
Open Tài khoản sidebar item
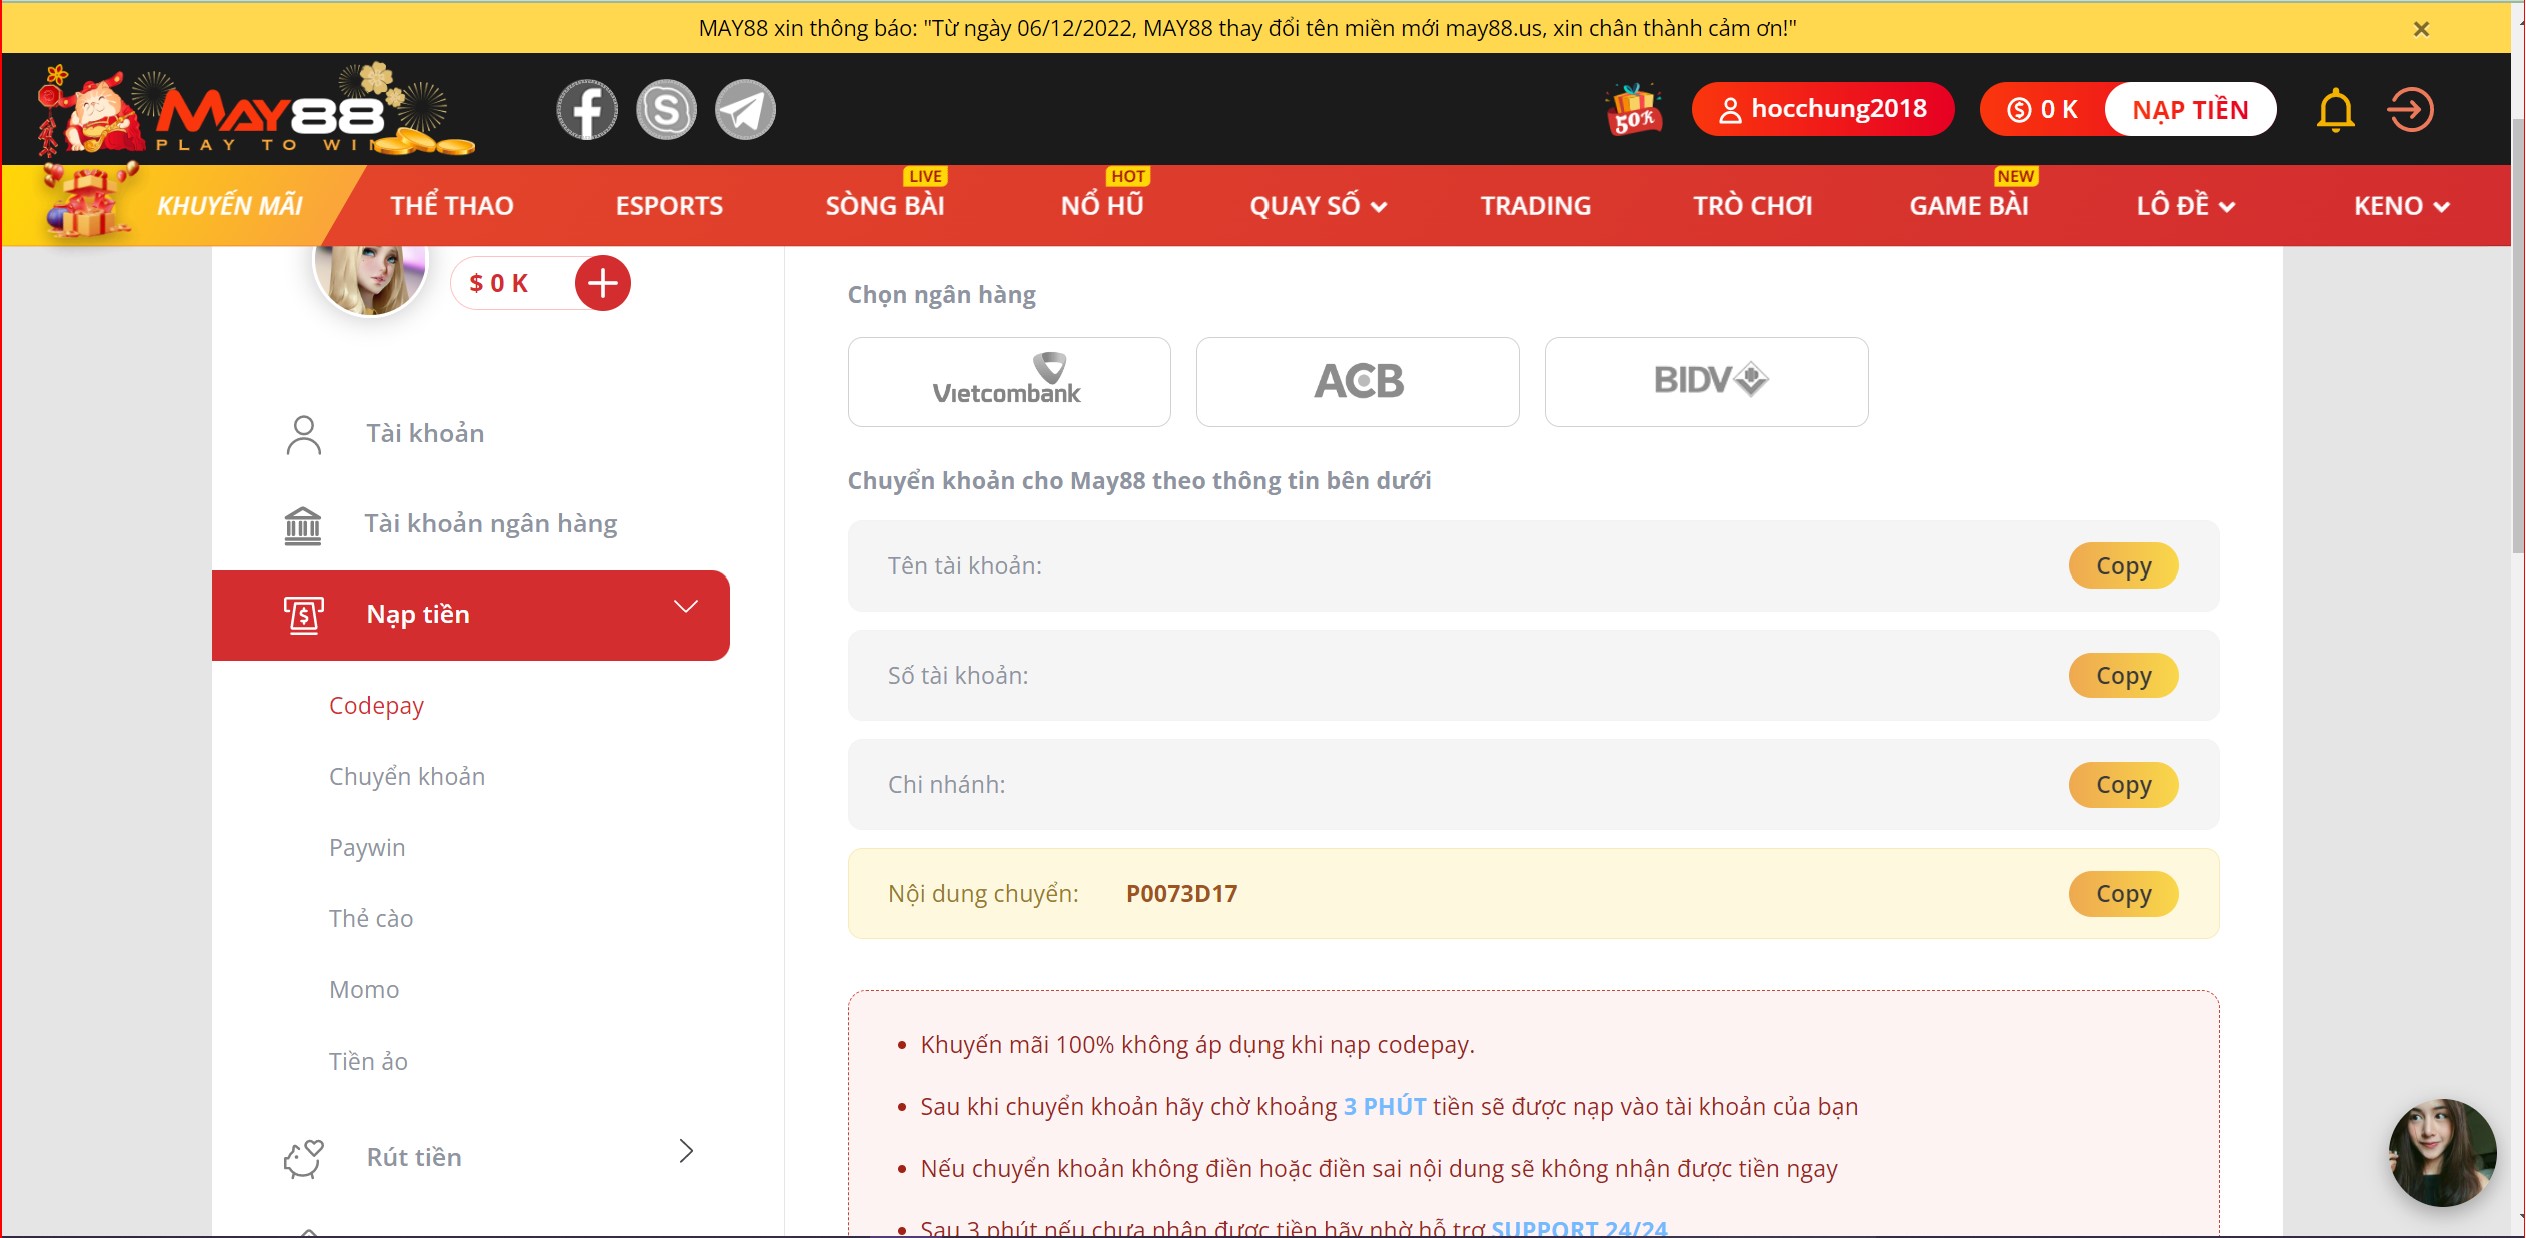pyautogui.click(x=425, y=434)
